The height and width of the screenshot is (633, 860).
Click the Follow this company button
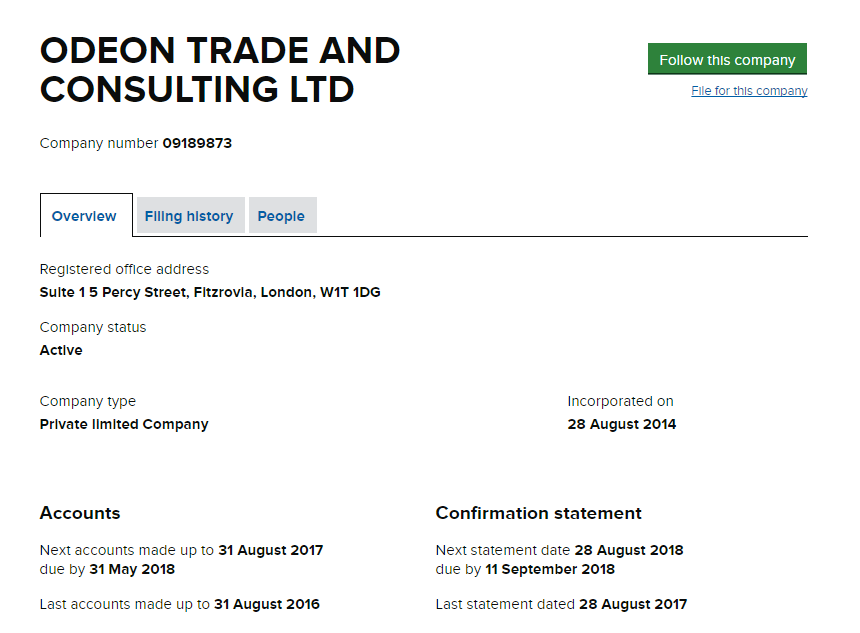point(727,60)
